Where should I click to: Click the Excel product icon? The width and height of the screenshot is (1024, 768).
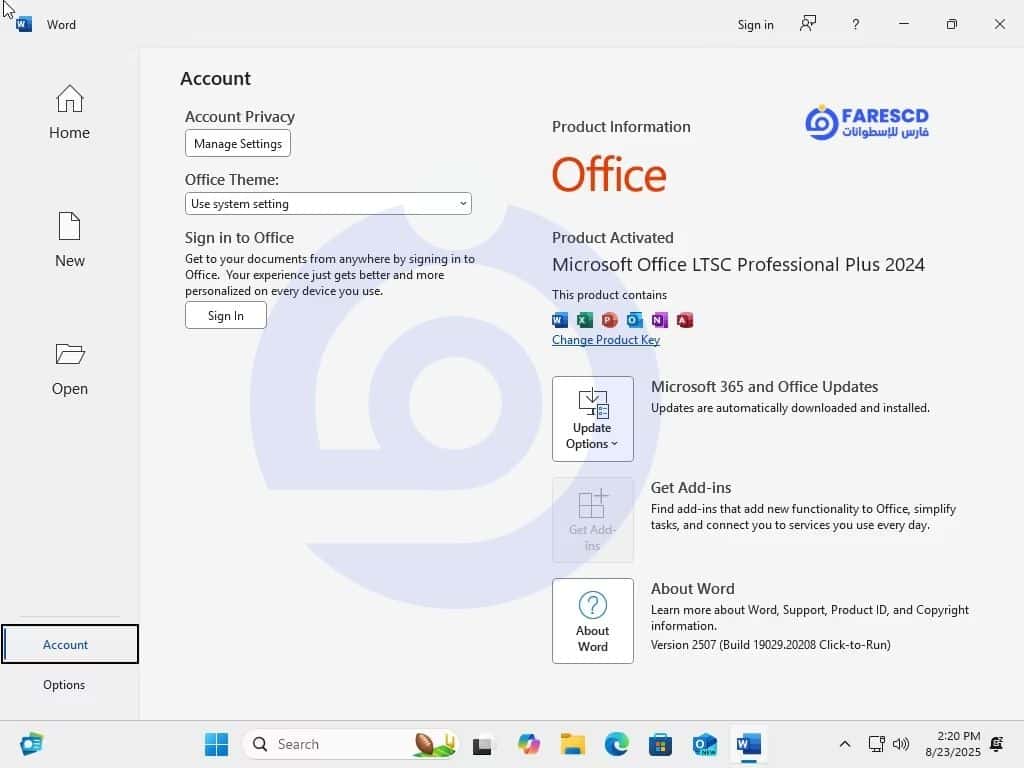coord(584,320)
